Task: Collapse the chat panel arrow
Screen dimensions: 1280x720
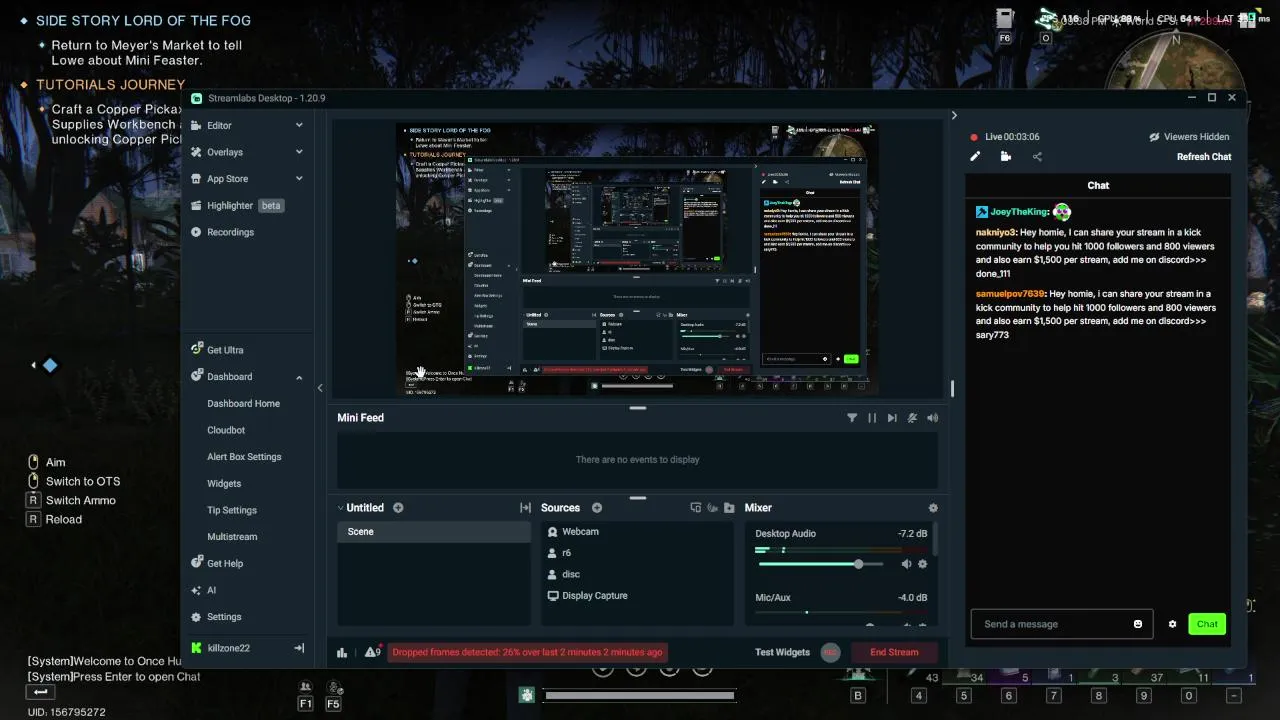Action: (x=954, y=116)
